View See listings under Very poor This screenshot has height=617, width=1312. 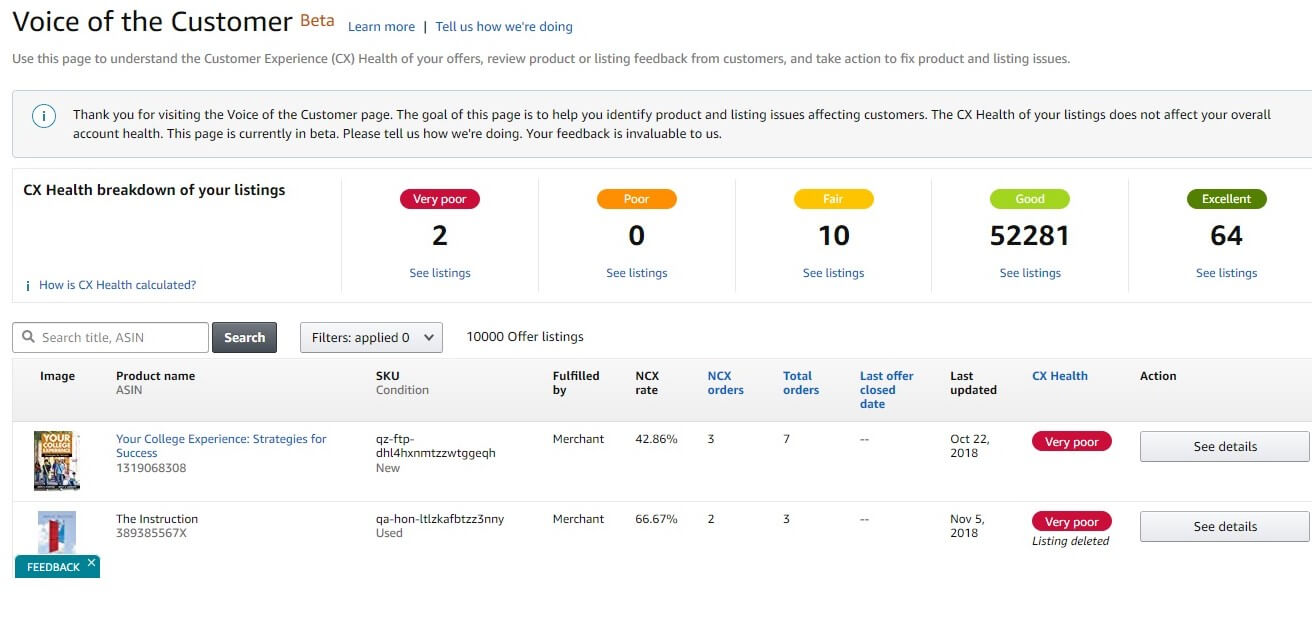[440, 272]
